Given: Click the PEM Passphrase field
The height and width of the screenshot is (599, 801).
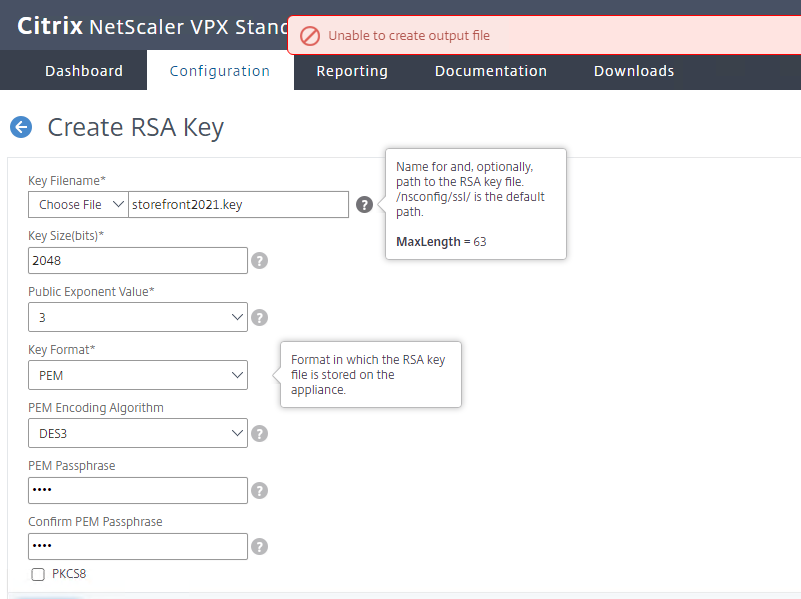Looking at the screenshot, I should [137, 490].
